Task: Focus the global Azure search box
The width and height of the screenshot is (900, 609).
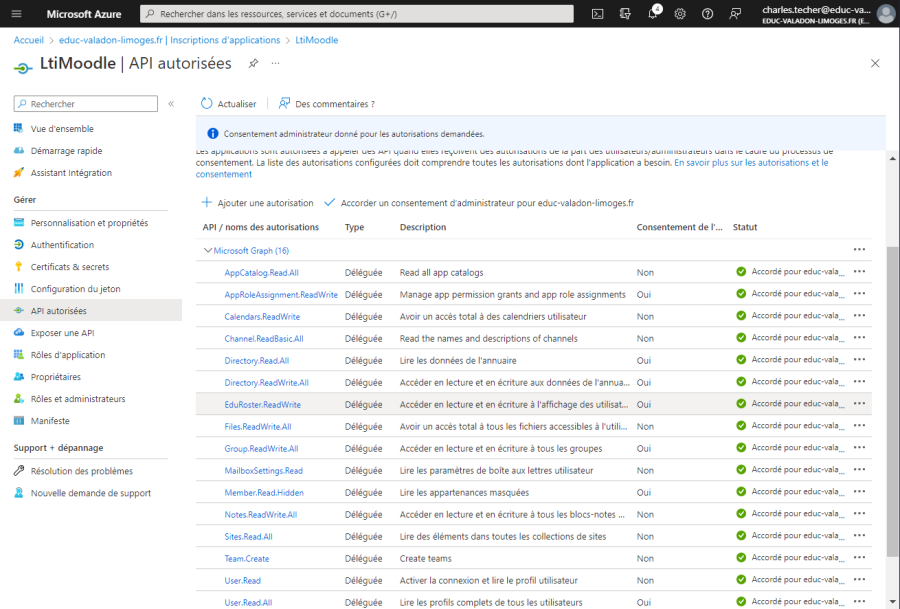Action: [356, 14]
